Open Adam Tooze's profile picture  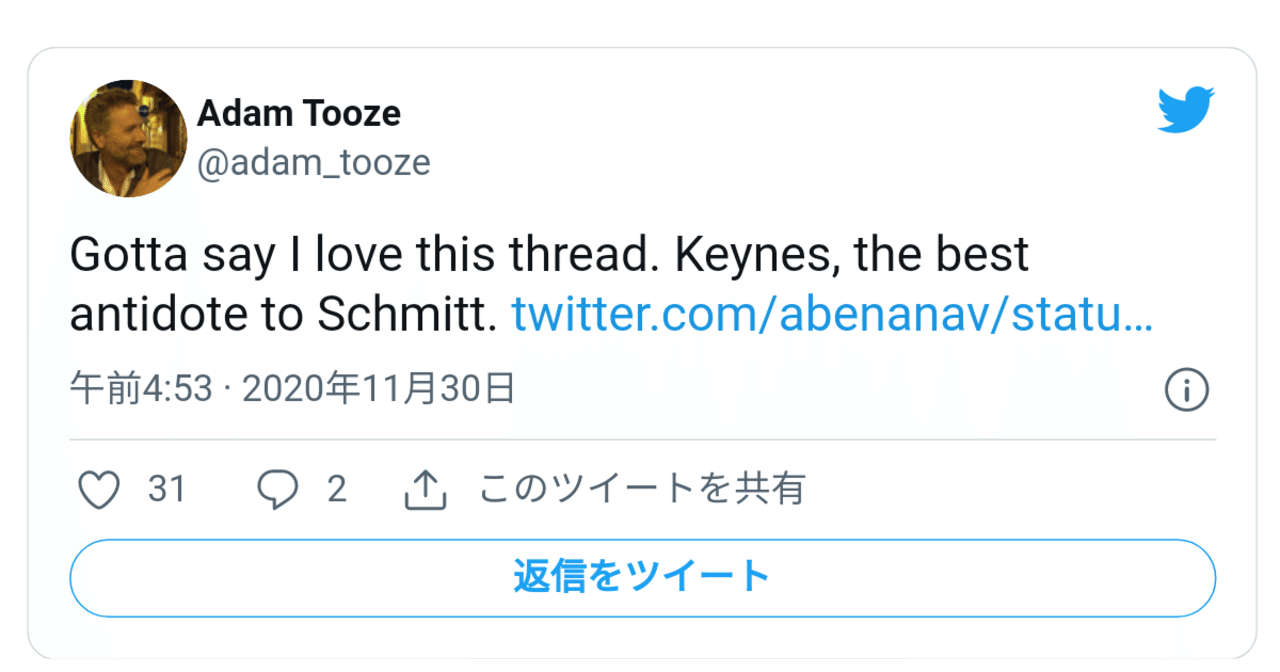pyautogui.click(x=129, y=139)
